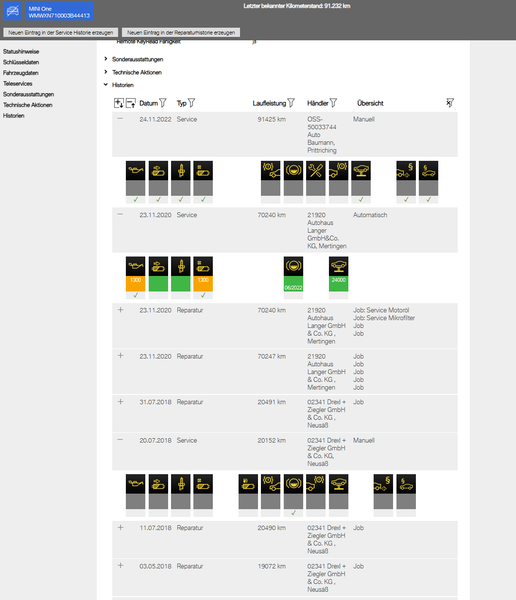Click orange 1300 oil status in 23.11.2020
The width and height of the screenshot is (516, 600).
coord(136,284)
